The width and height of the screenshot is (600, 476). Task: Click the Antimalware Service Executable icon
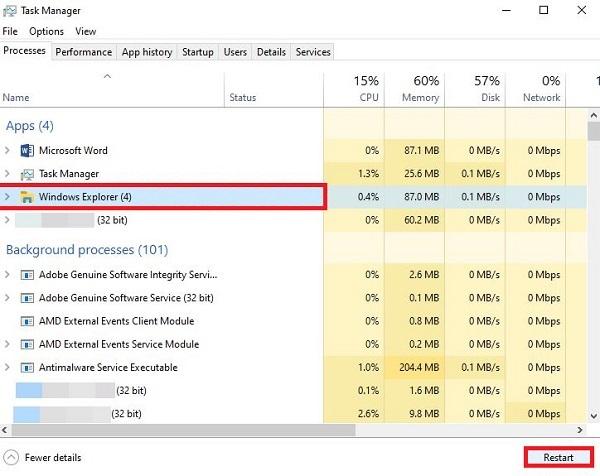[27, 368]
